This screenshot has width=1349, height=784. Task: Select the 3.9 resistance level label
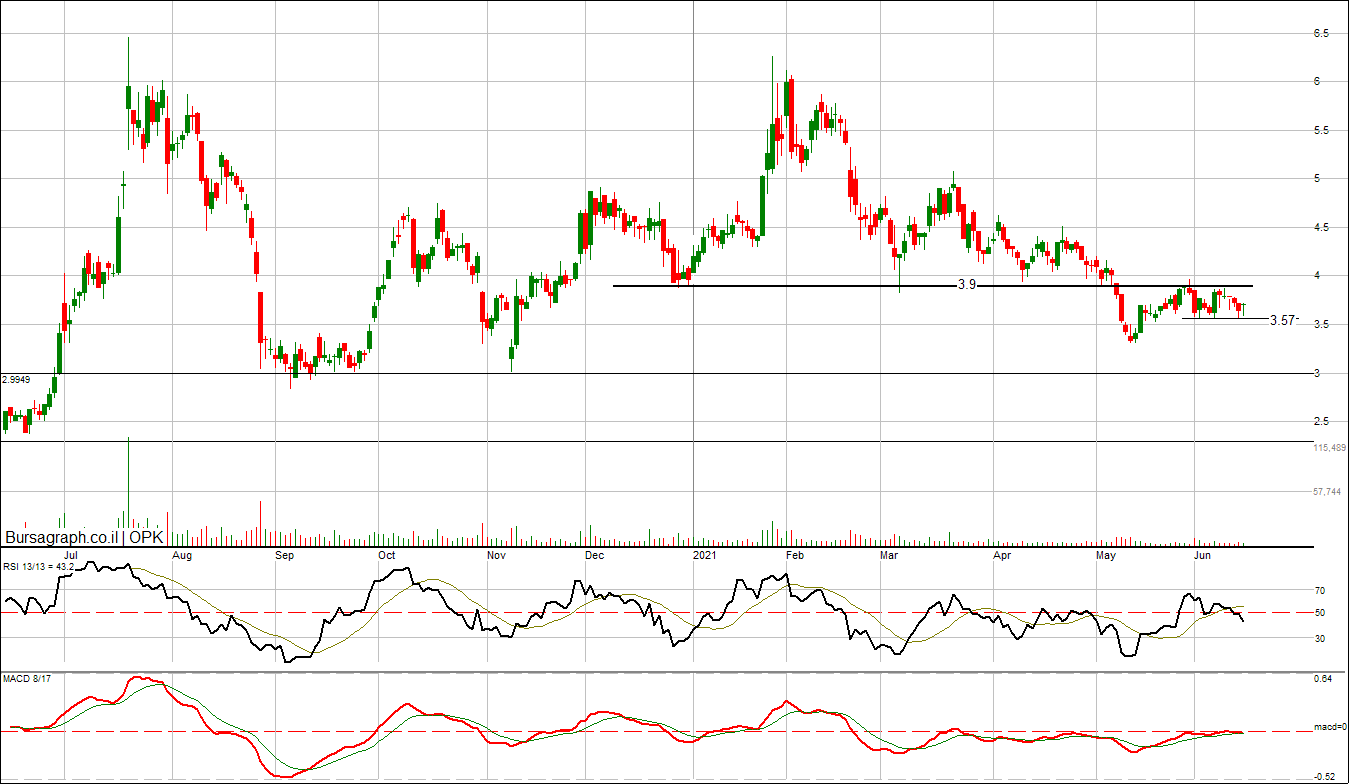(967, 285)
